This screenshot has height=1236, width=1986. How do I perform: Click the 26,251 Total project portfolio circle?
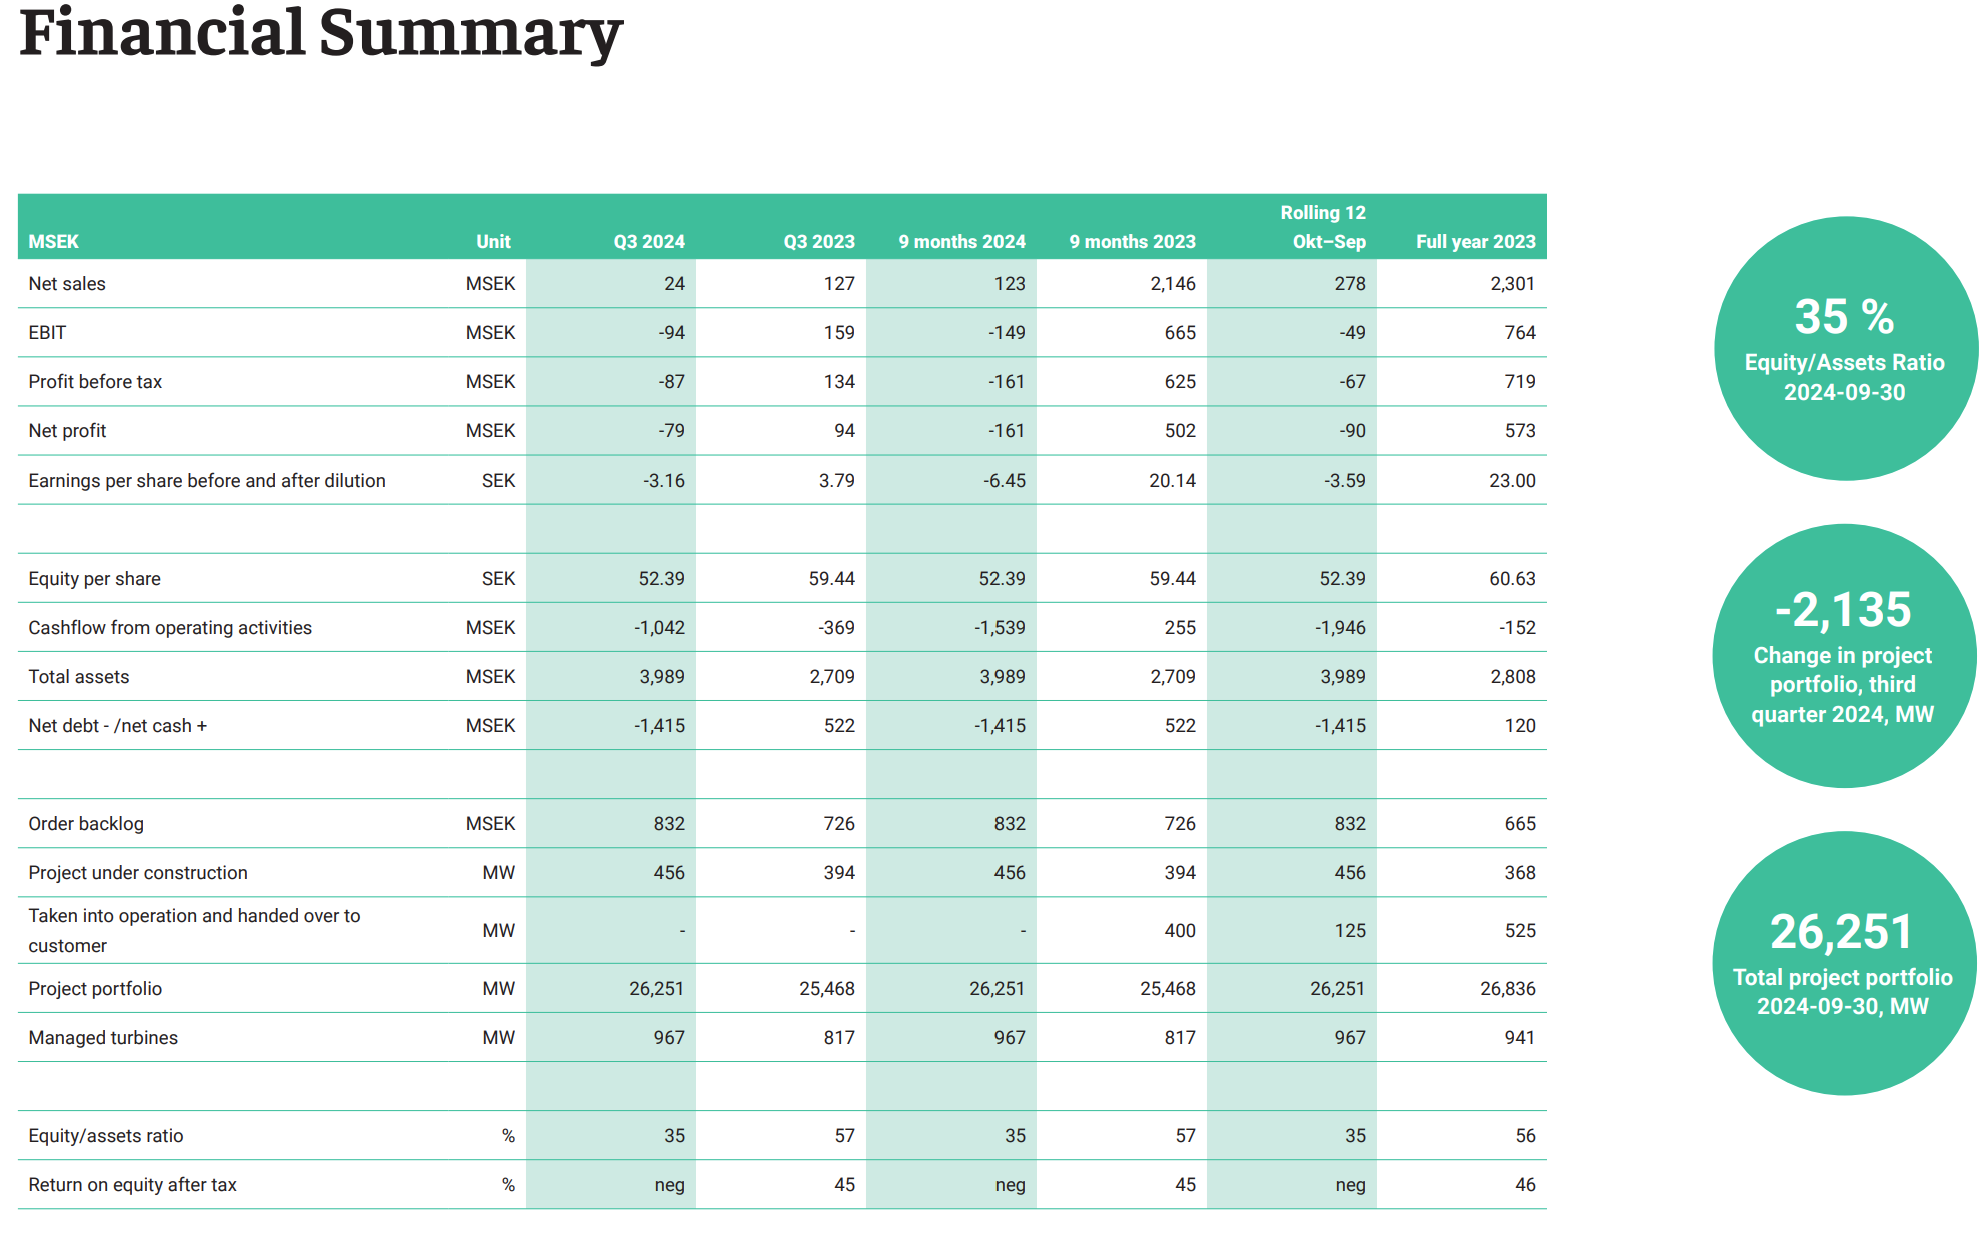[x=1843, y=962]
